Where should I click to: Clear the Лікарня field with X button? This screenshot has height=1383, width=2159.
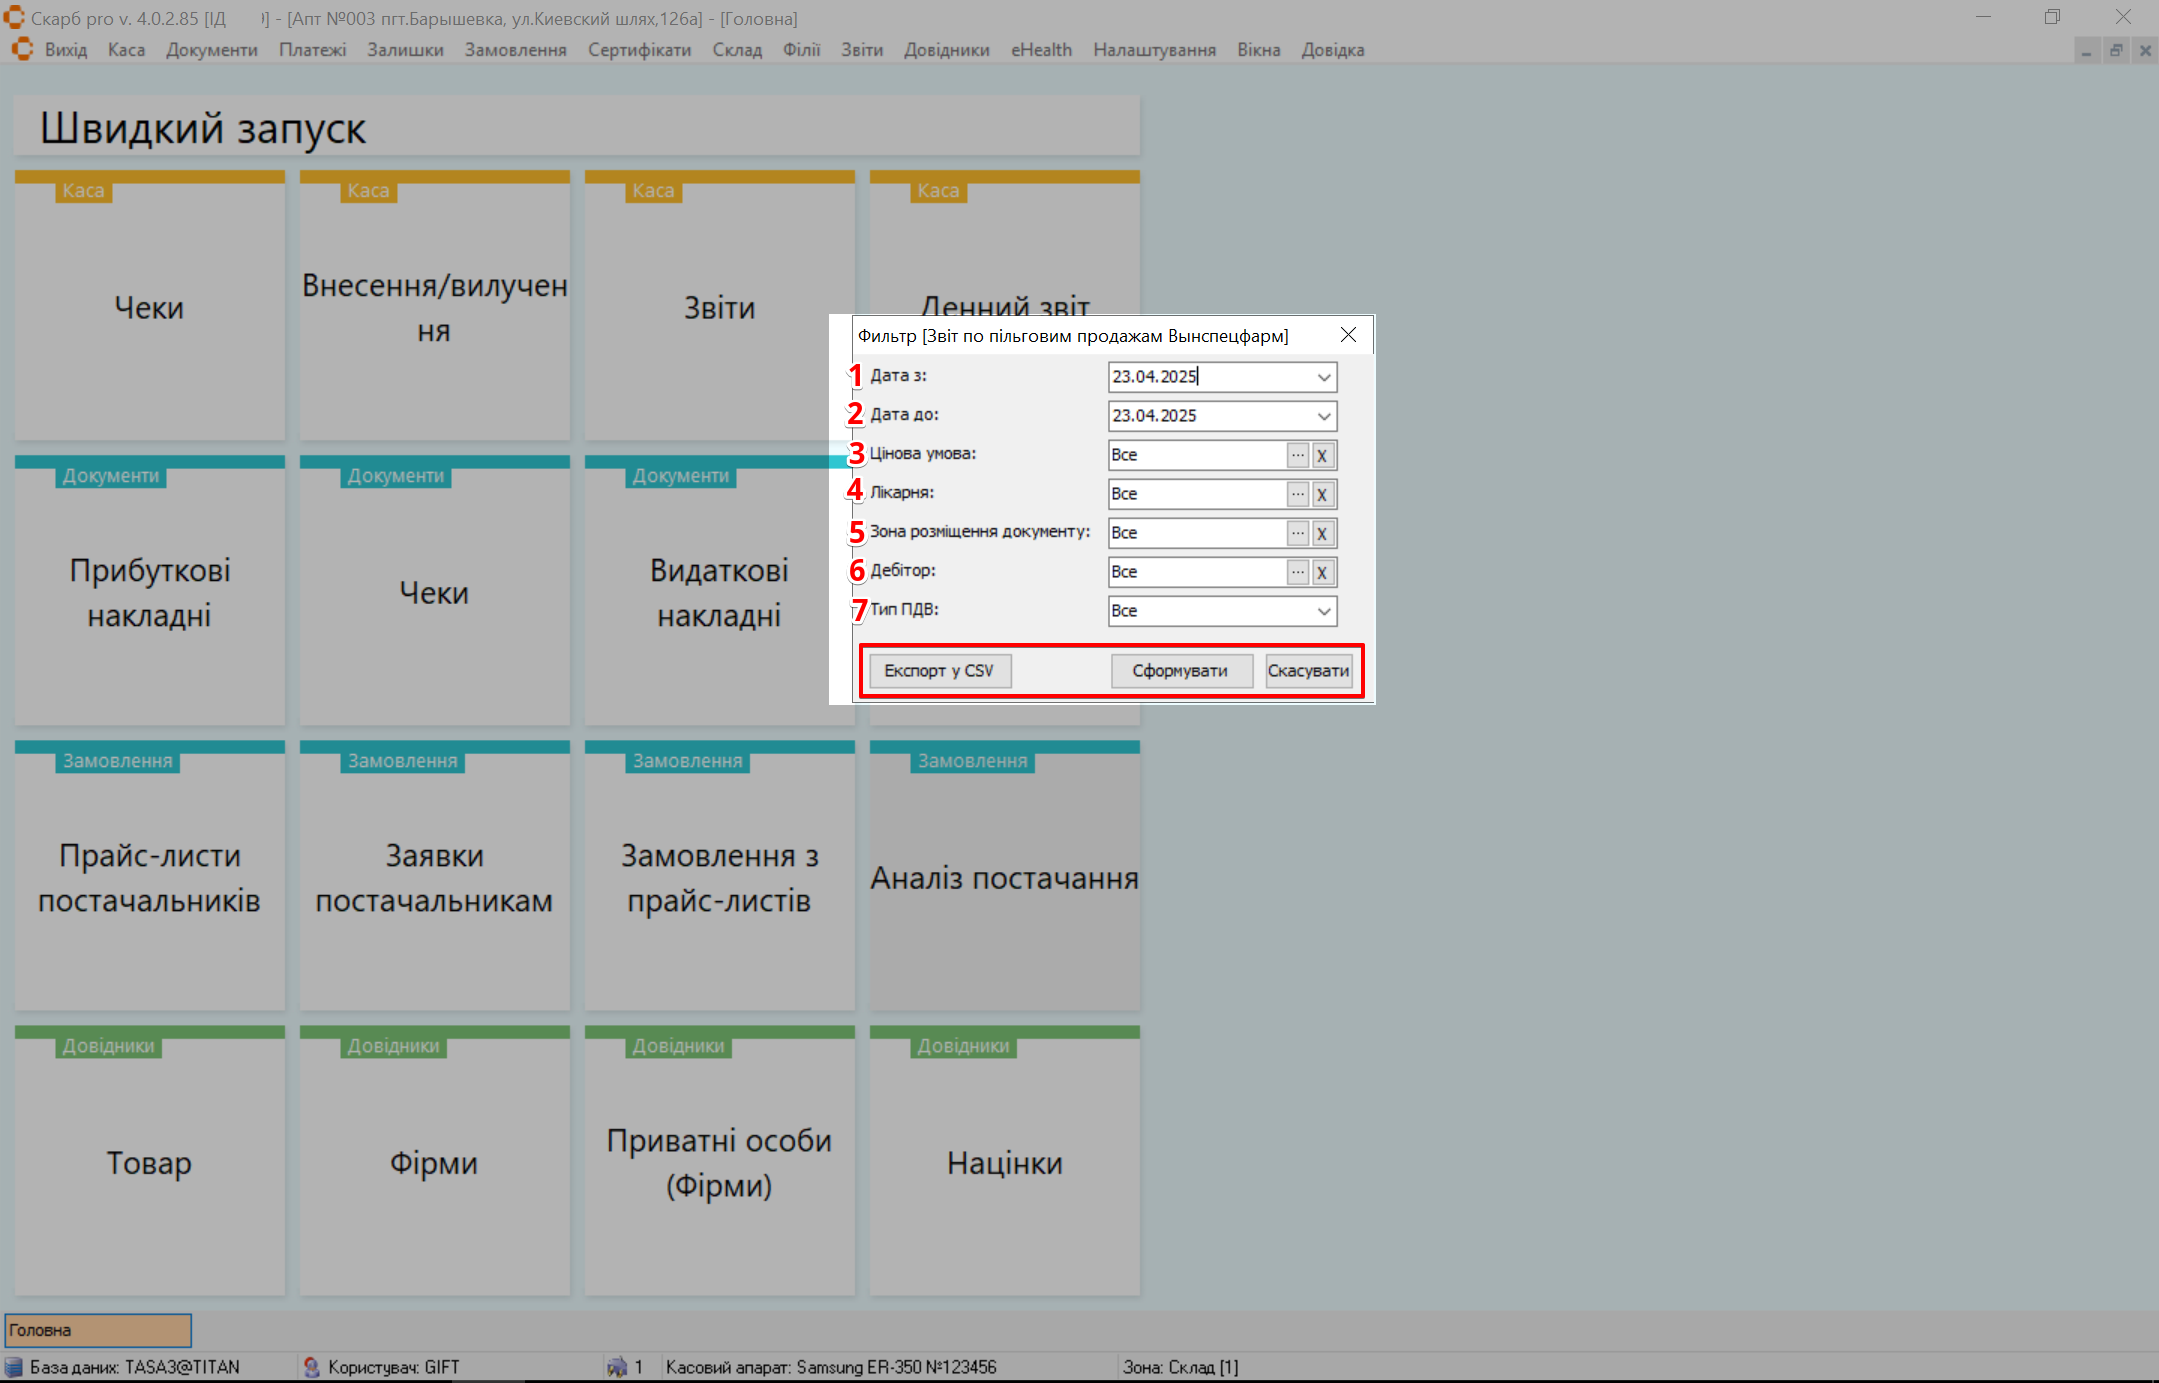(1322, 494)
